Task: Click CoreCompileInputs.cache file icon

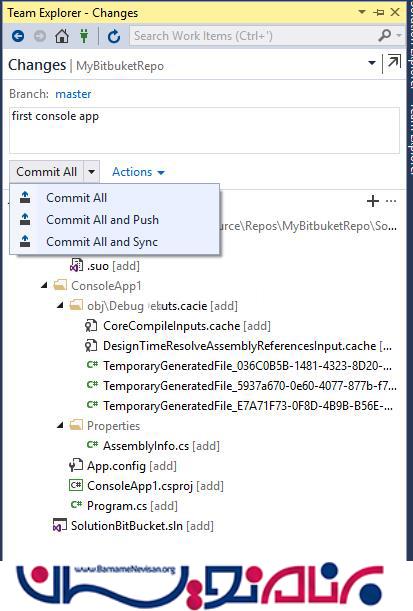Action: point(91,325)
